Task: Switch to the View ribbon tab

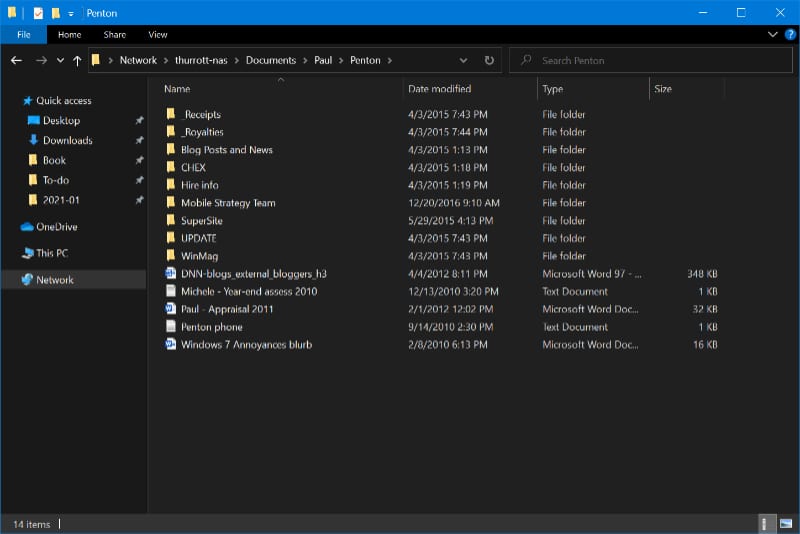Action: [x=157, y=34]
